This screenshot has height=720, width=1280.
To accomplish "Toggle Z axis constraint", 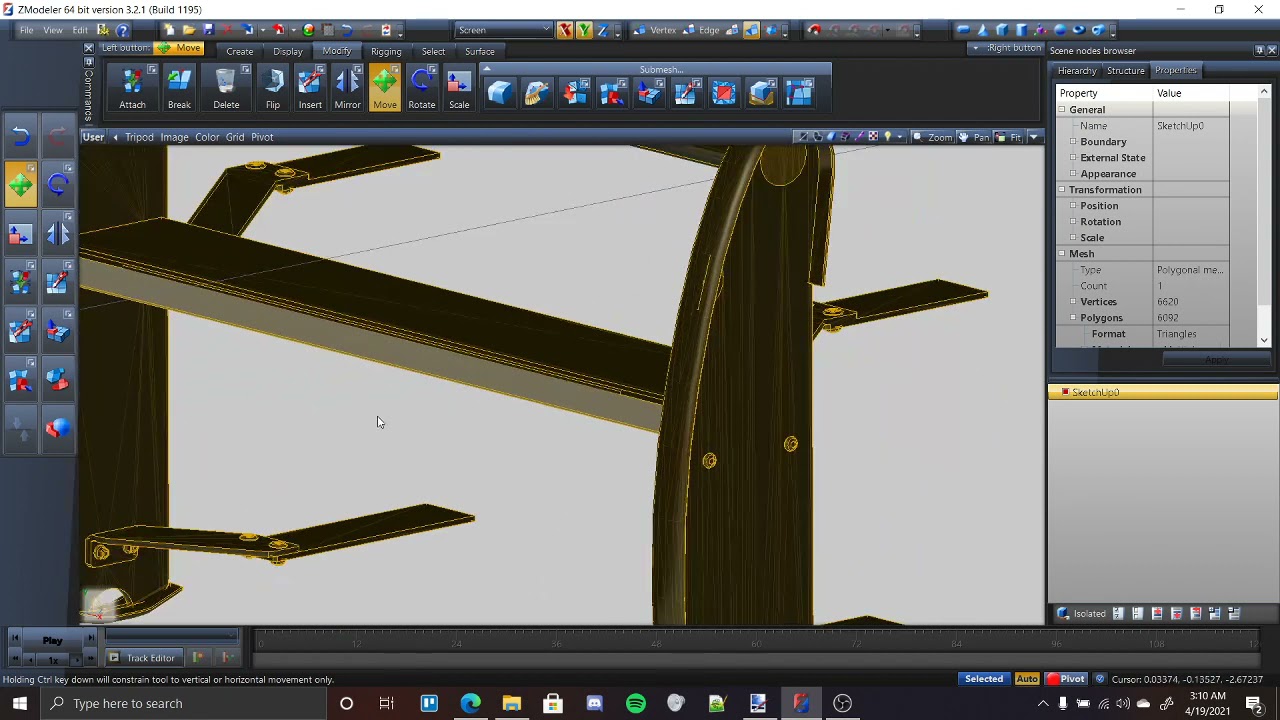I will [603, 30].
